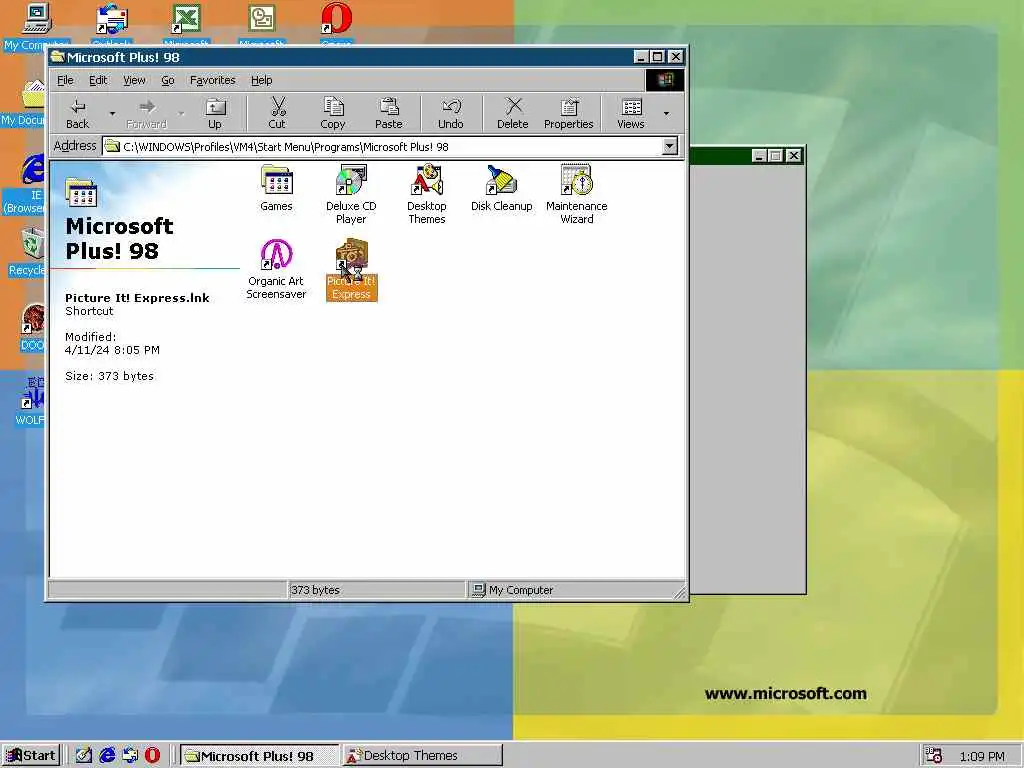Click the Paste toolbar icon
The height and width of the screenshot is (768, 1024).
click(389, 114)
